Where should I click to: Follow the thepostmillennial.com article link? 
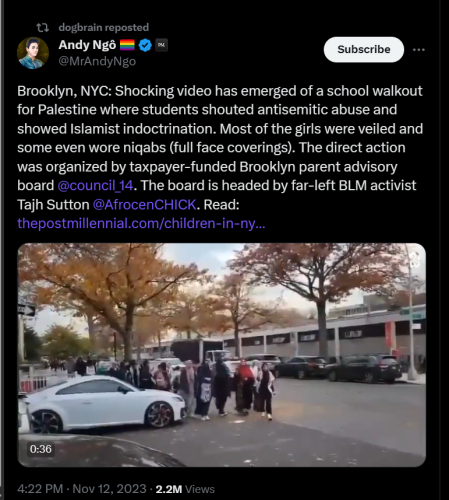141,223
